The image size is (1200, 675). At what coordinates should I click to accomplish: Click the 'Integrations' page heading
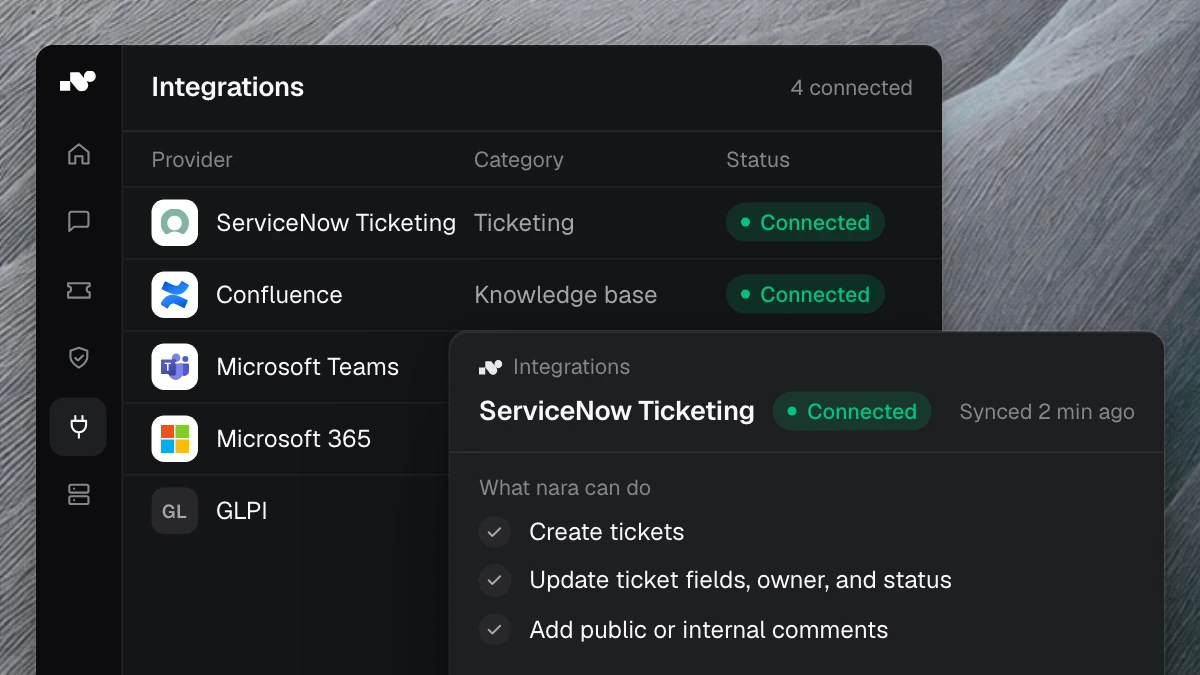click(228, 87)
